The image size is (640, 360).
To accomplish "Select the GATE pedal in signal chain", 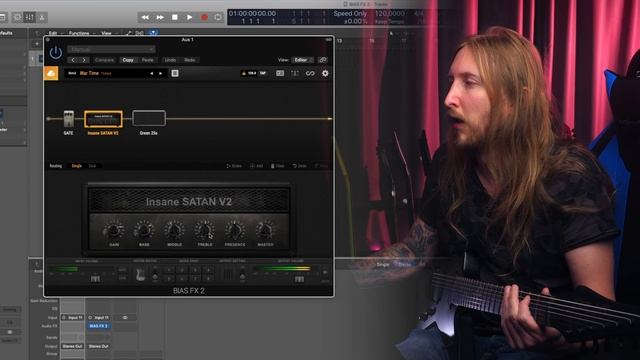I will pyautogui.click(x=69, y=119).
